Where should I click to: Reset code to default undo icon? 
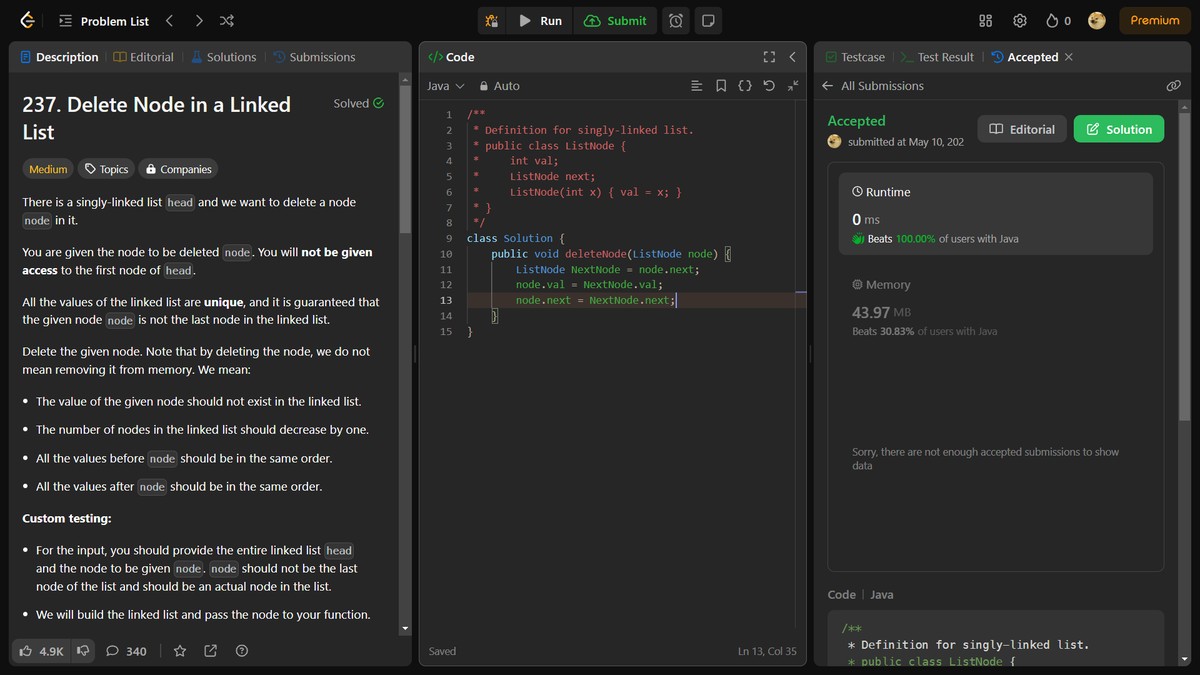pos(769,86)
